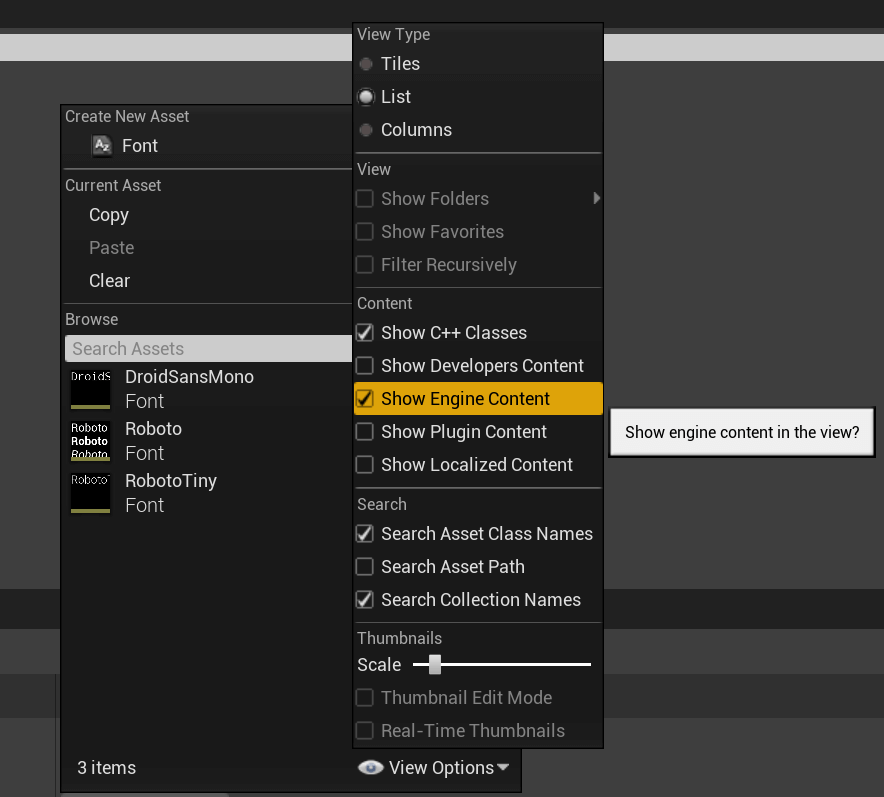The height and width of the screenshot is (797, 884).
Task: Click Font text under Create New Asset
Action: [x=140, y=146]
